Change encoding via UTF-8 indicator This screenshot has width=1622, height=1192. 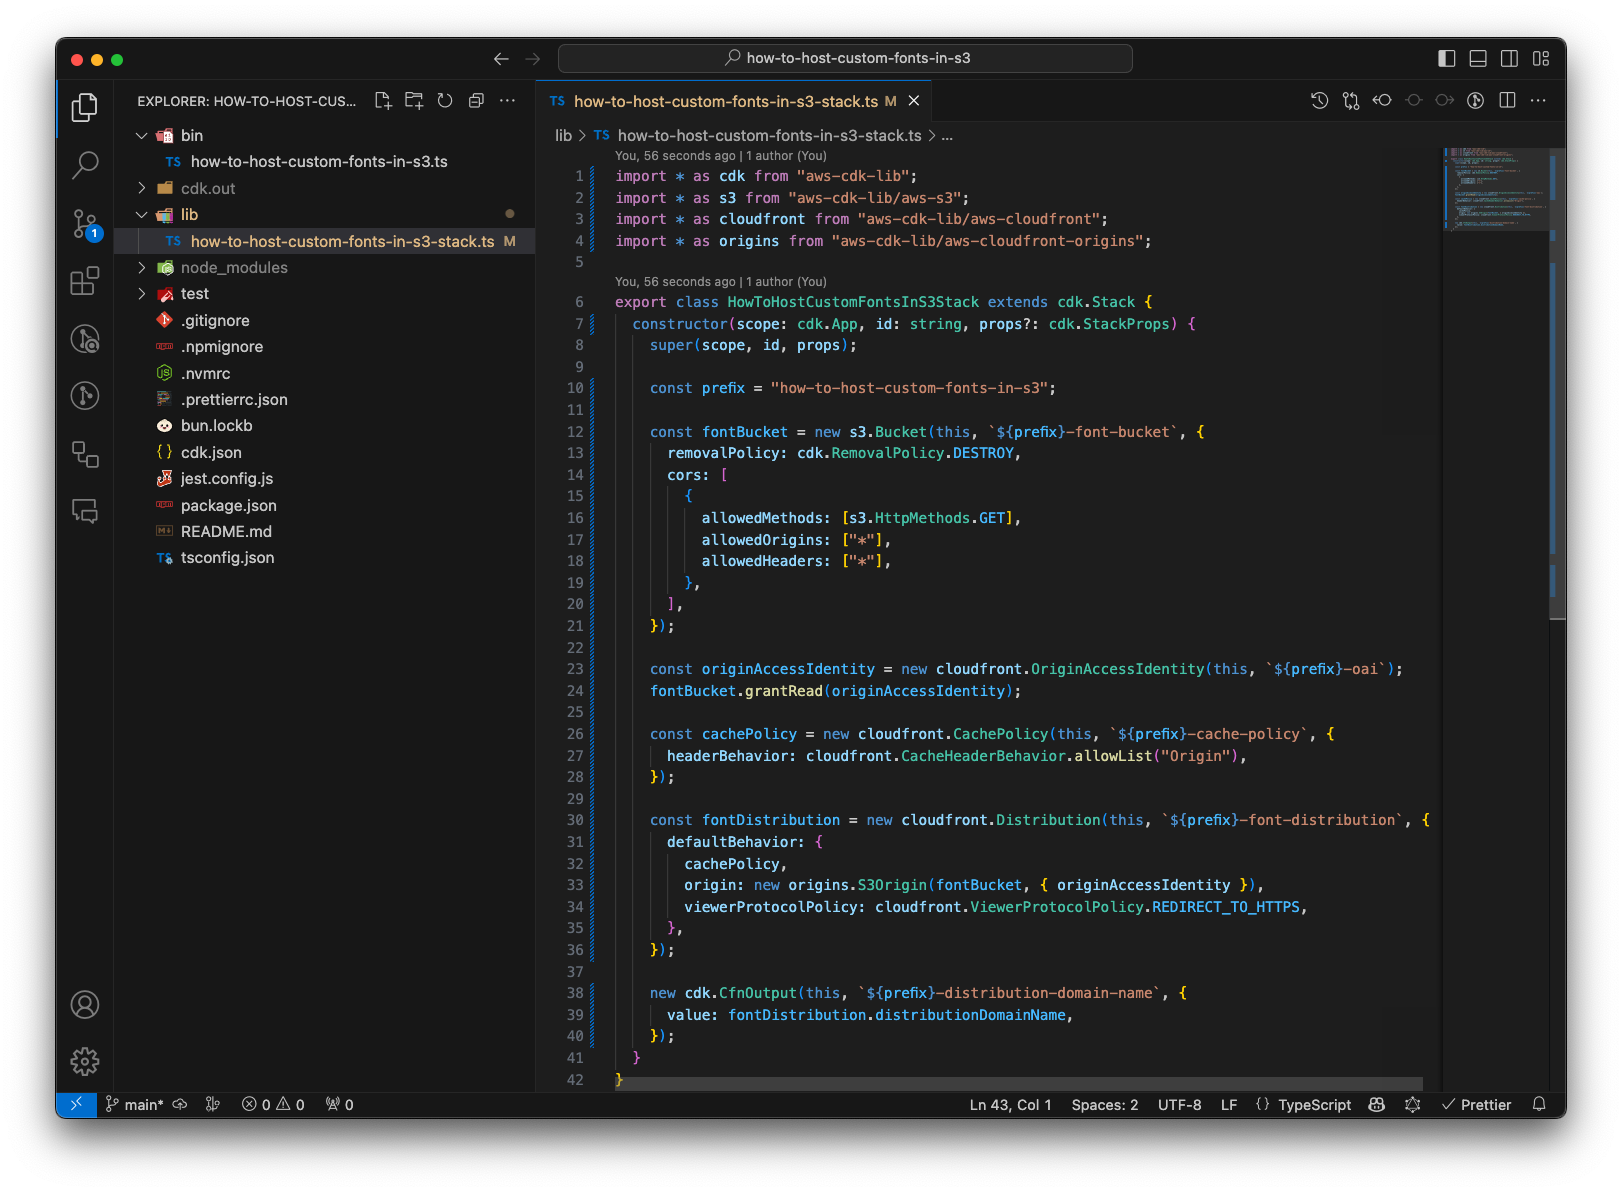click(x=1179, y=1104)
